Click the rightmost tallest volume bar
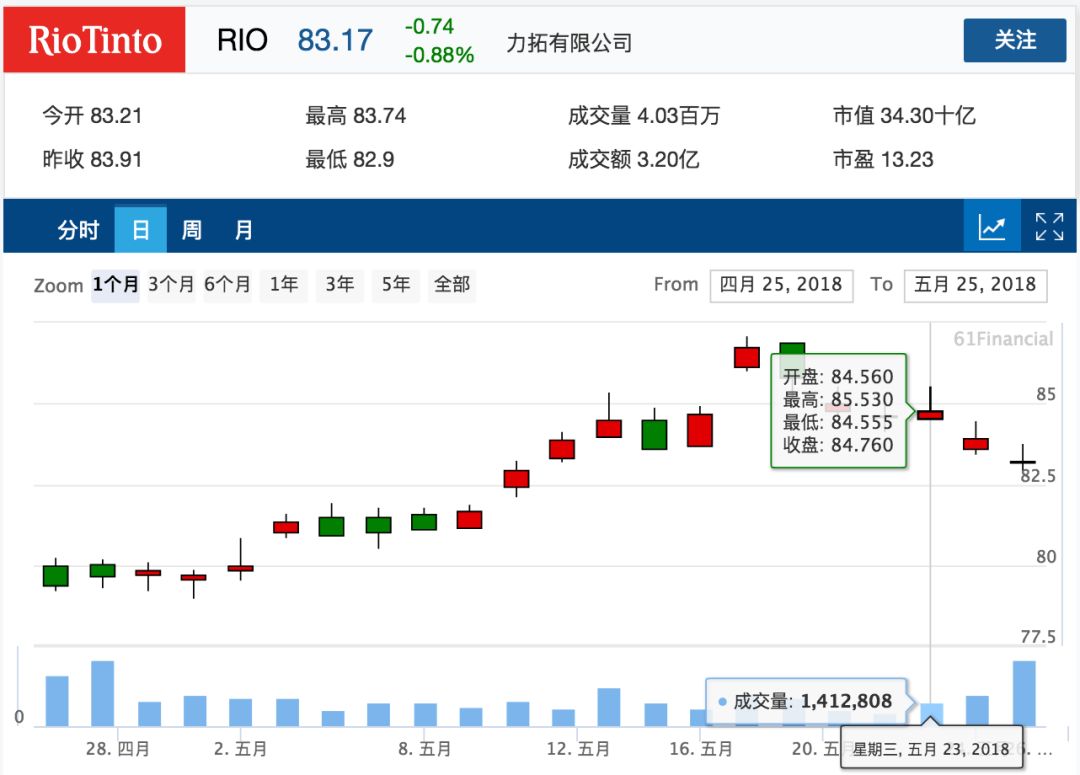 point(1024,693)
